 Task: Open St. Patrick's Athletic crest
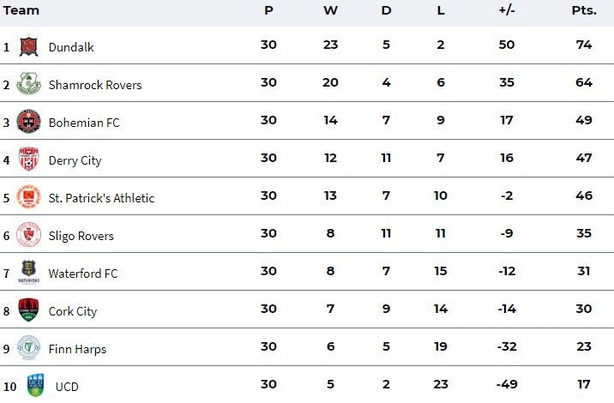point(29,197)
